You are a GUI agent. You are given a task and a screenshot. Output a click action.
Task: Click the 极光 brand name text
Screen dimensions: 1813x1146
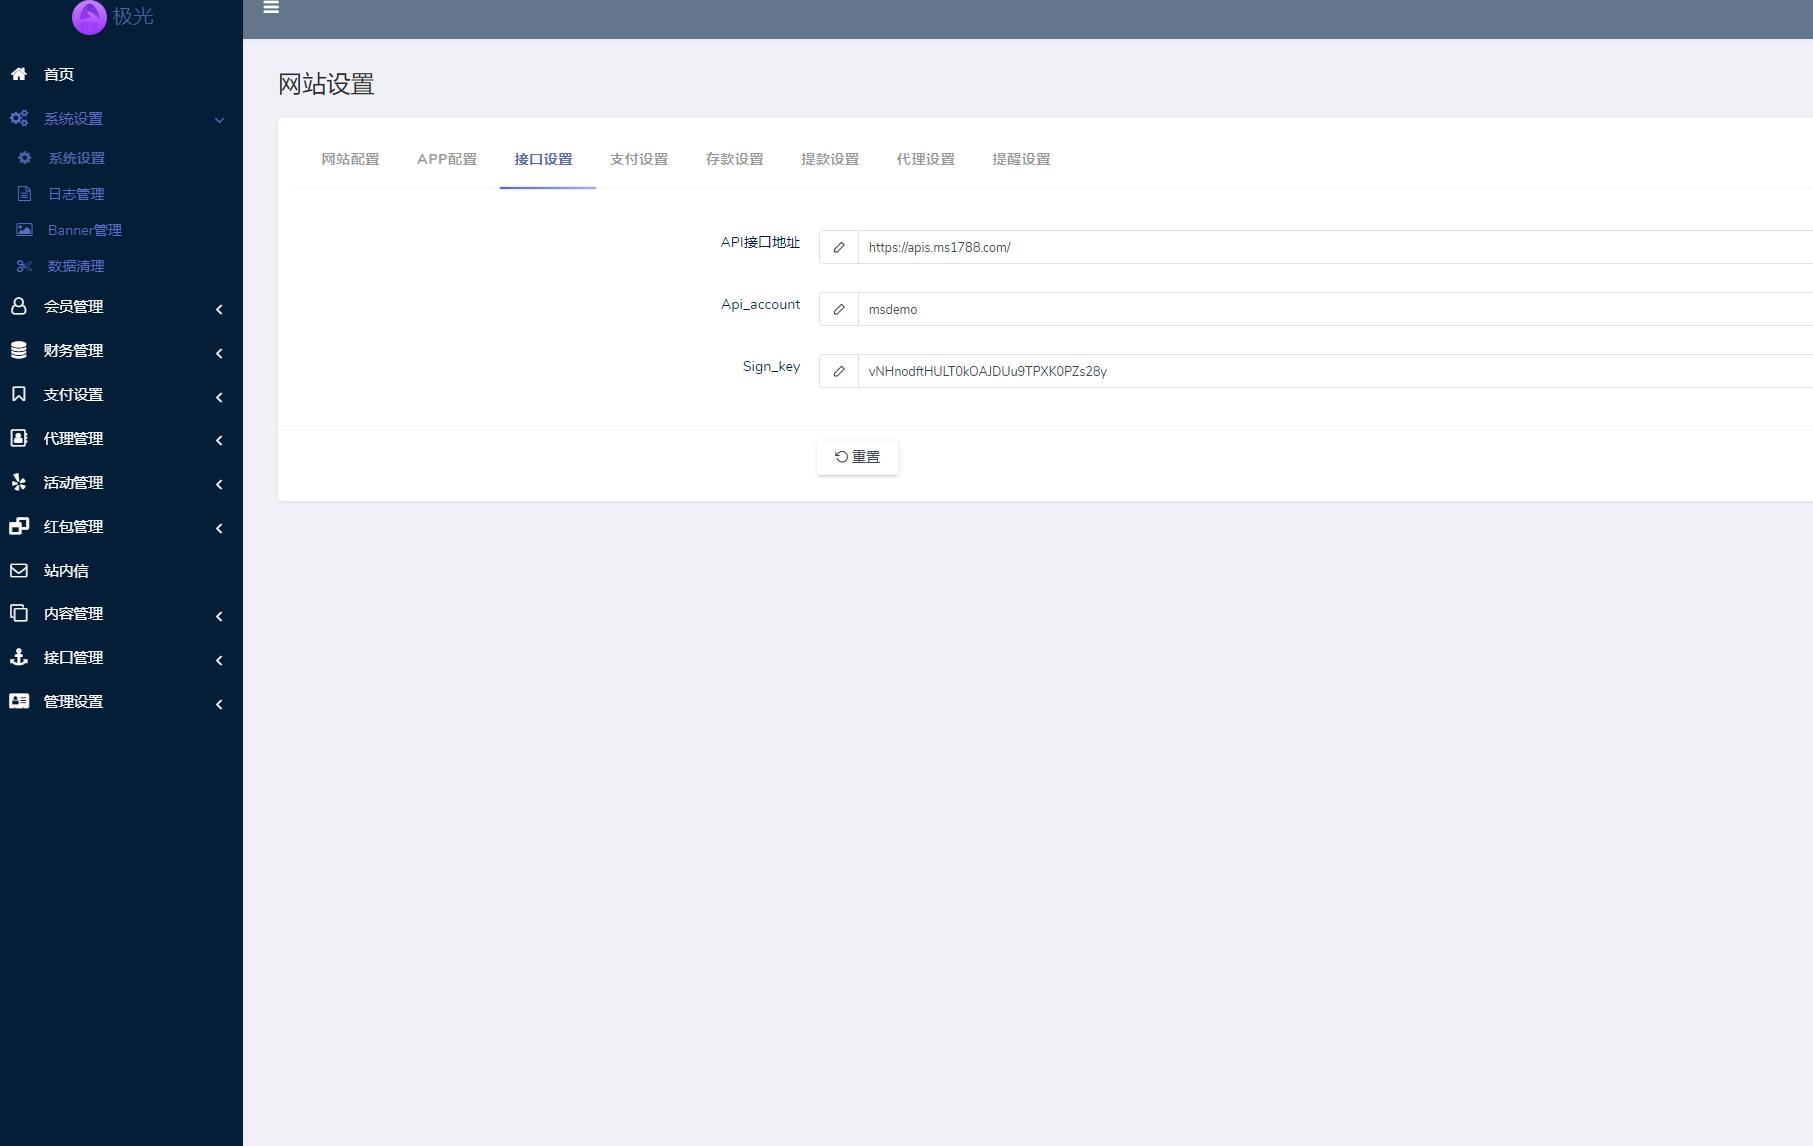click(133, 16)
